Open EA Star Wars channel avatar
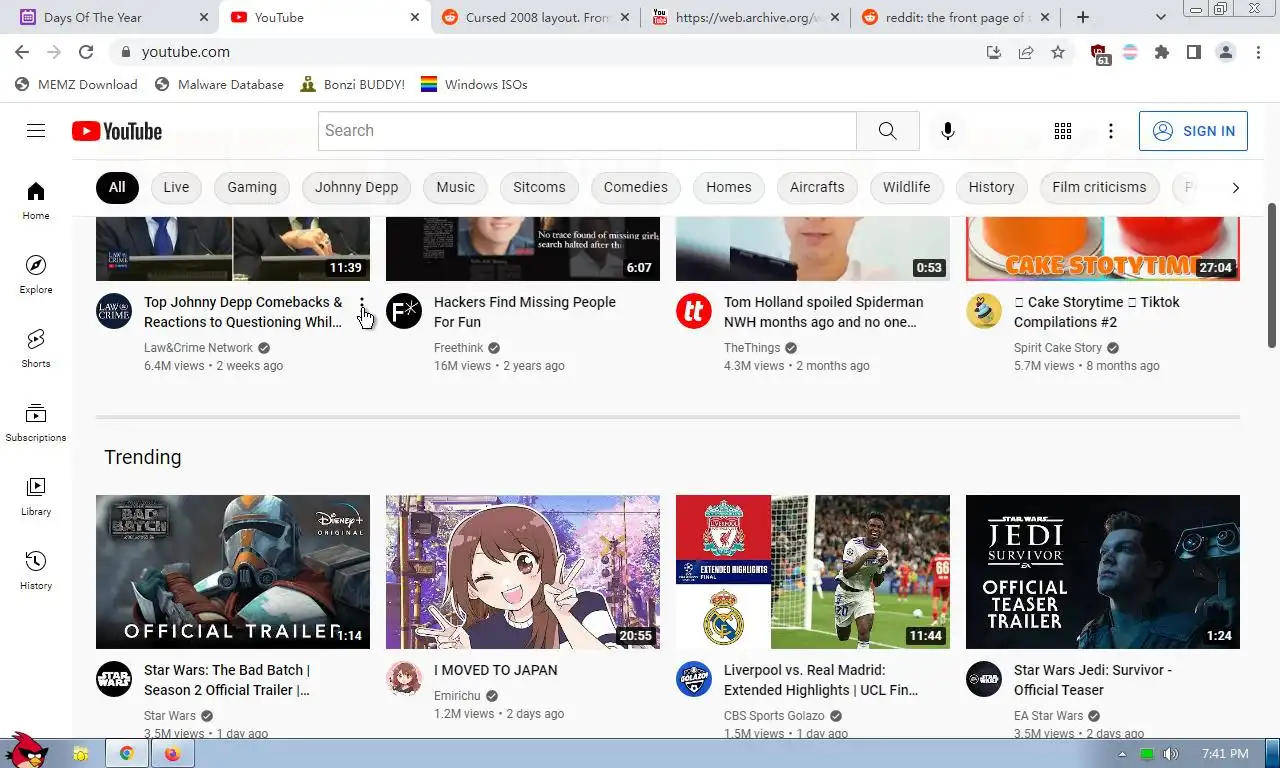The image size is (1280, 768). point(984,679)
